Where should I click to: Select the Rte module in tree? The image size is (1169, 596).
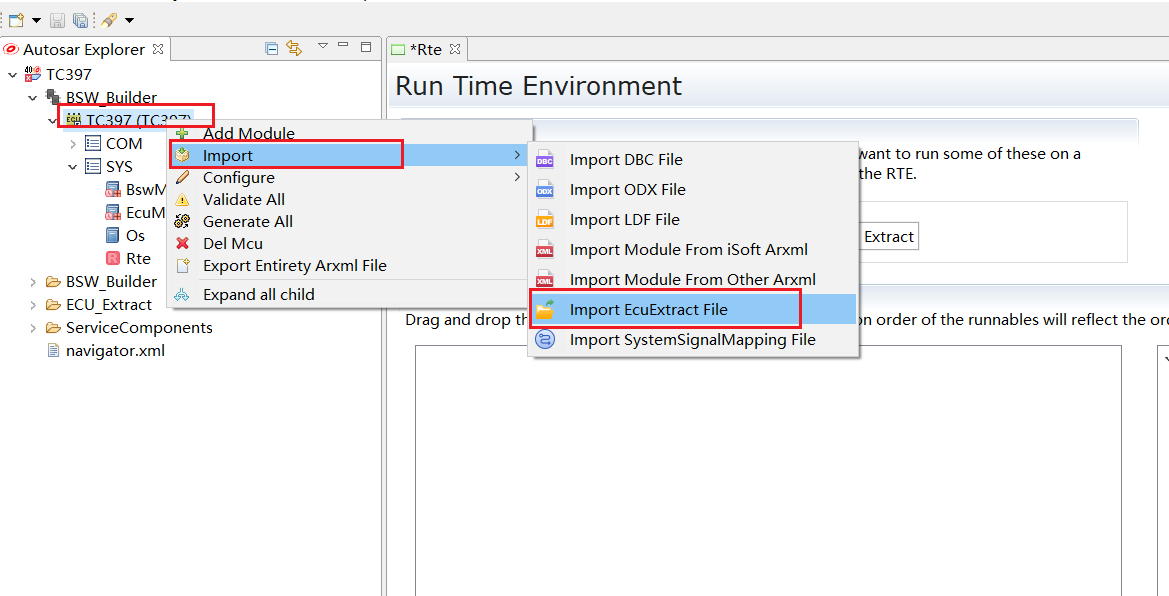click(137, 259)
